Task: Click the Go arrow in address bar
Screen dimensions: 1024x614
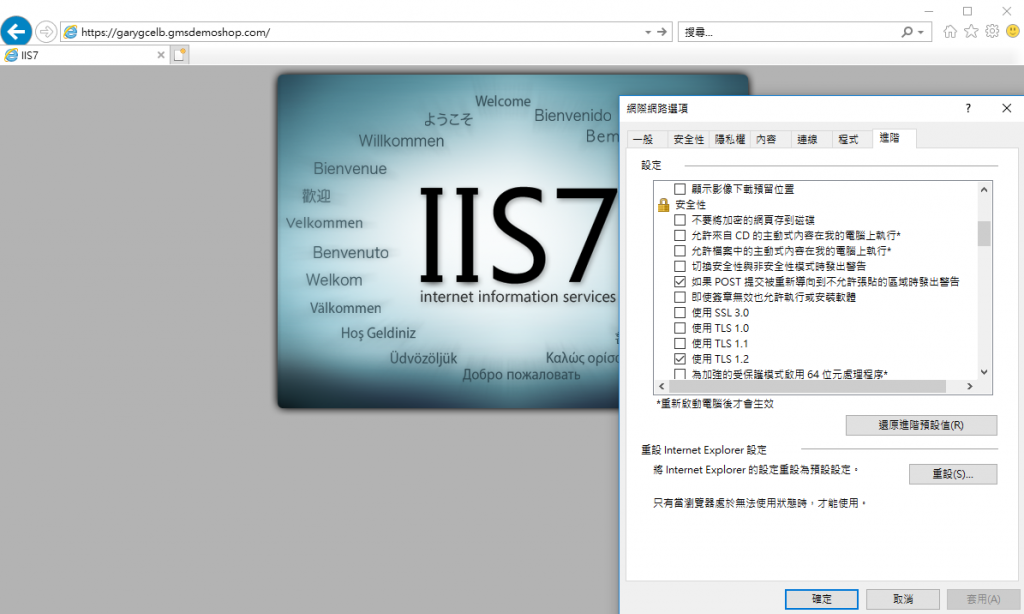Action: 662,32
